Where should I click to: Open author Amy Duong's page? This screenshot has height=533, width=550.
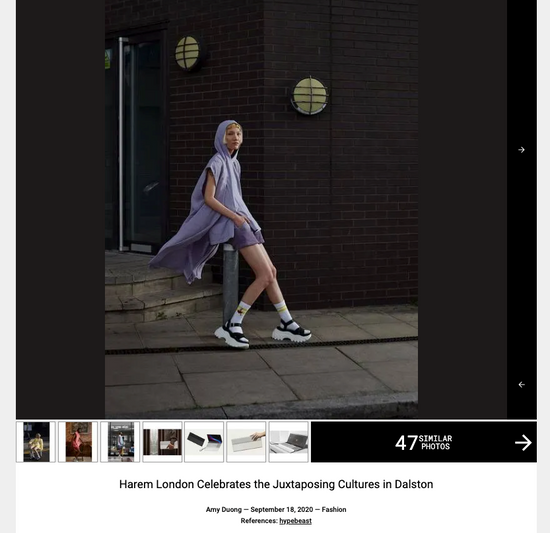224,510
